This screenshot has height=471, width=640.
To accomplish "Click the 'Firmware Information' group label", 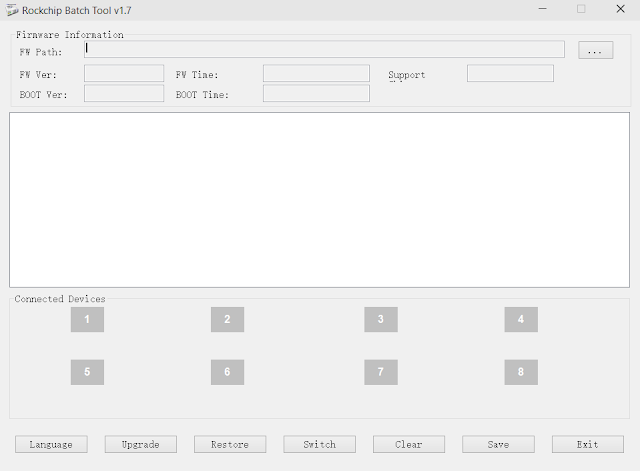I will 70,35.
